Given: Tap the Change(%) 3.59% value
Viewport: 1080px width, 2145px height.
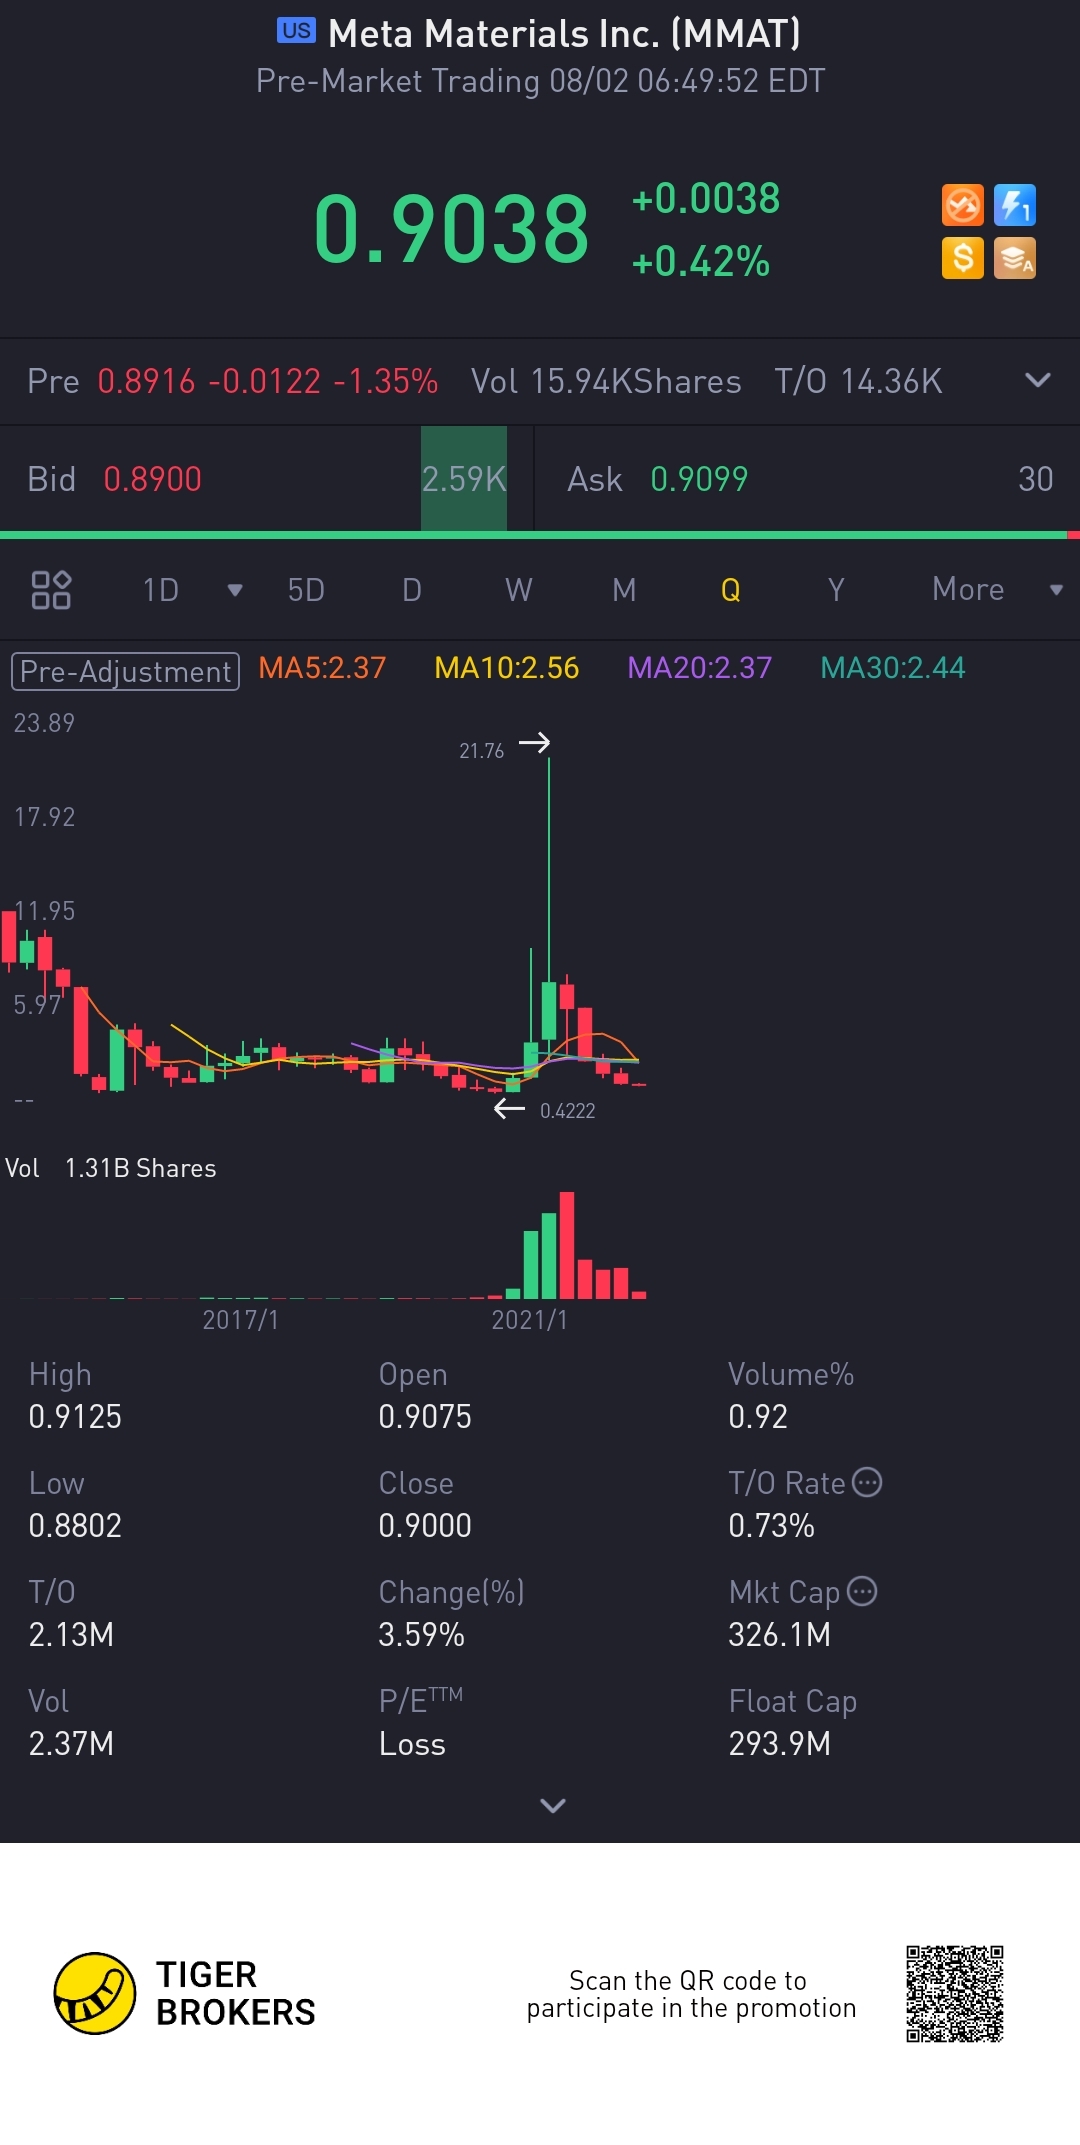Looking at the screenshot, I should coord(421,1634).
